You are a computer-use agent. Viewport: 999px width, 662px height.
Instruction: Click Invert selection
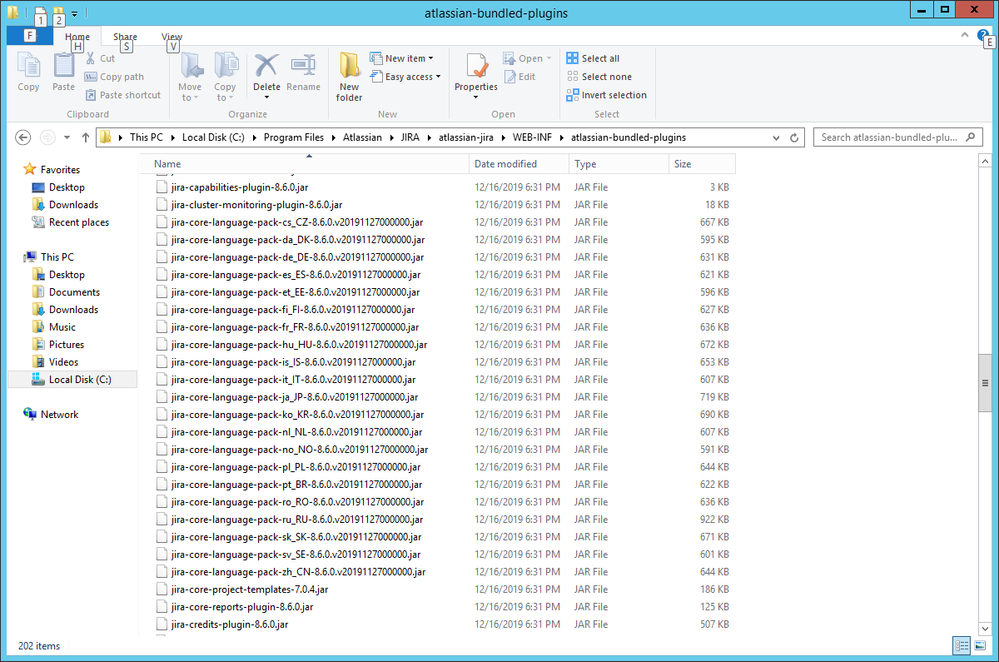coord(607,95)
